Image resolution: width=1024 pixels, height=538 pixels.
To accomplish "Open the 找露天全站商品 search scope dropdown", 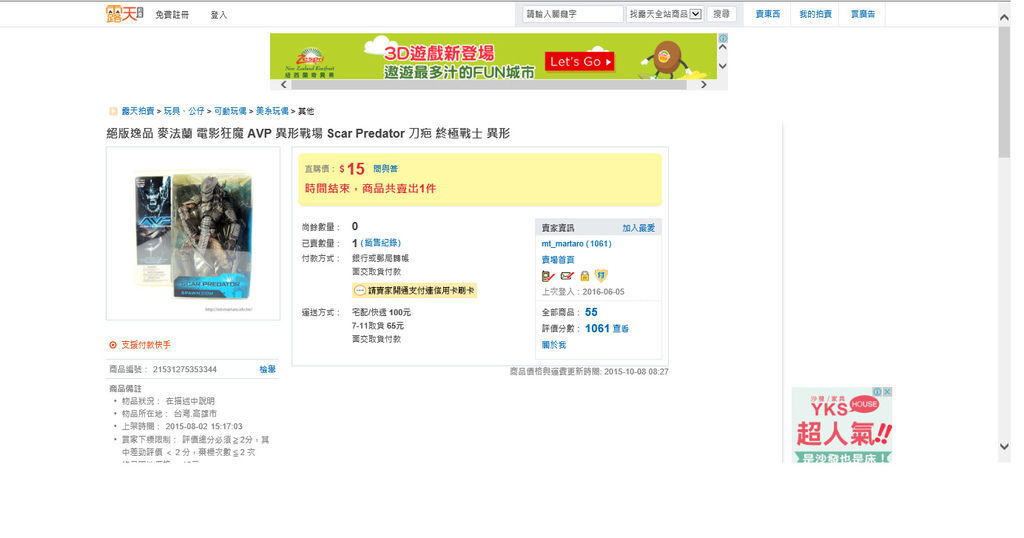I will pyautogui.click(x=664, y=14).
